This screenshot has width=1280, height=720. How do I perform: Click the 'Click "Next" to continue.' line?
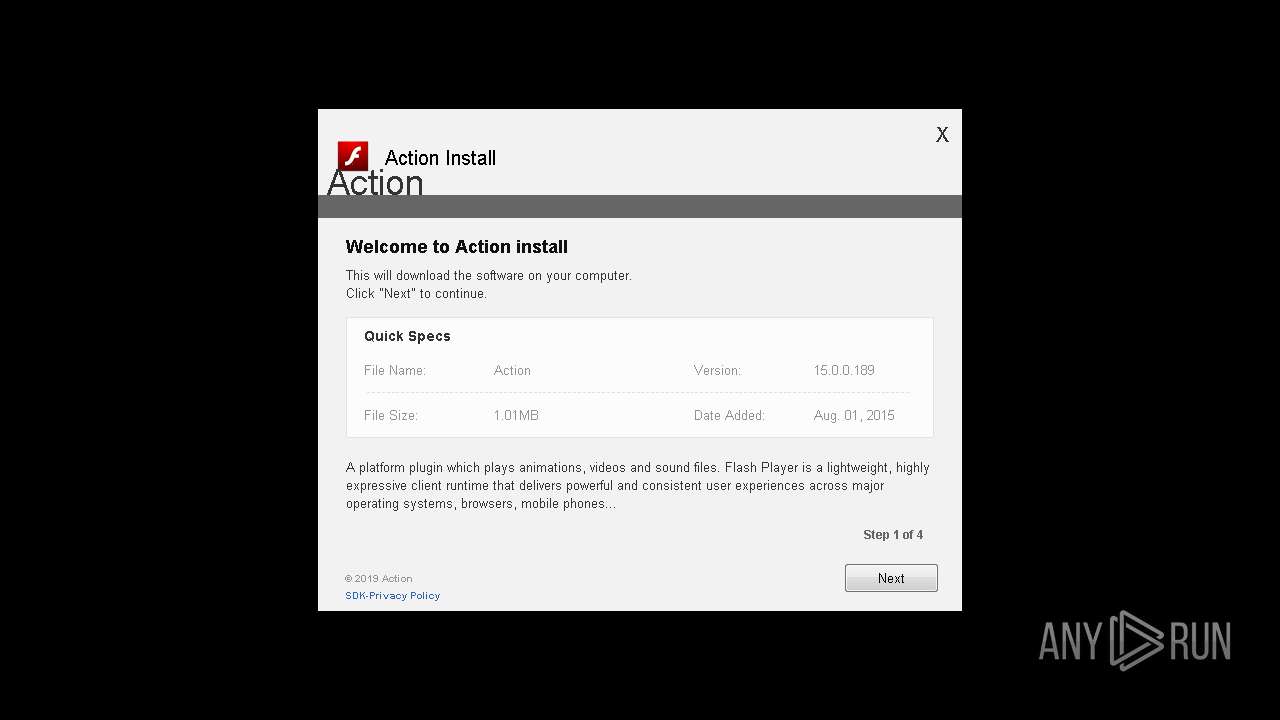tap(416, 294)
